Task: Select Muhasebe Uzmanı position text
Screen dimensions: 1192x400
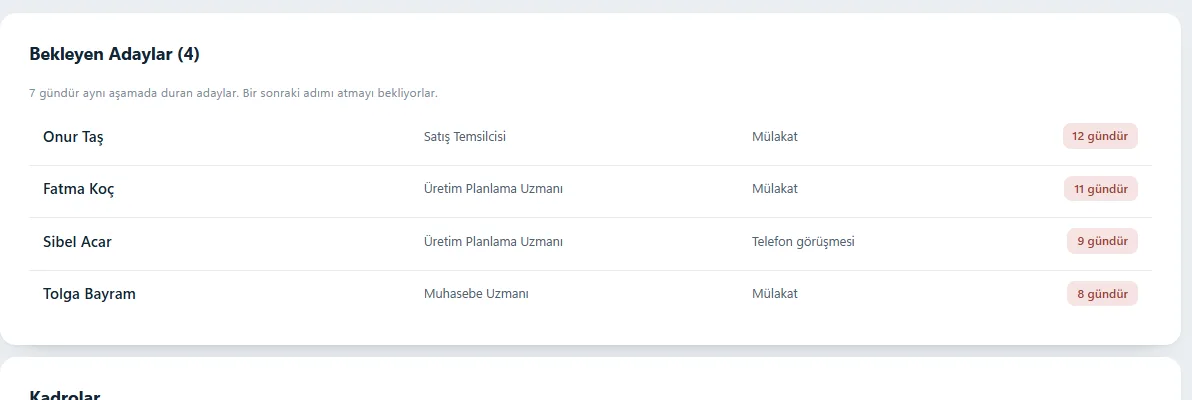Action: tap(477, 294)
